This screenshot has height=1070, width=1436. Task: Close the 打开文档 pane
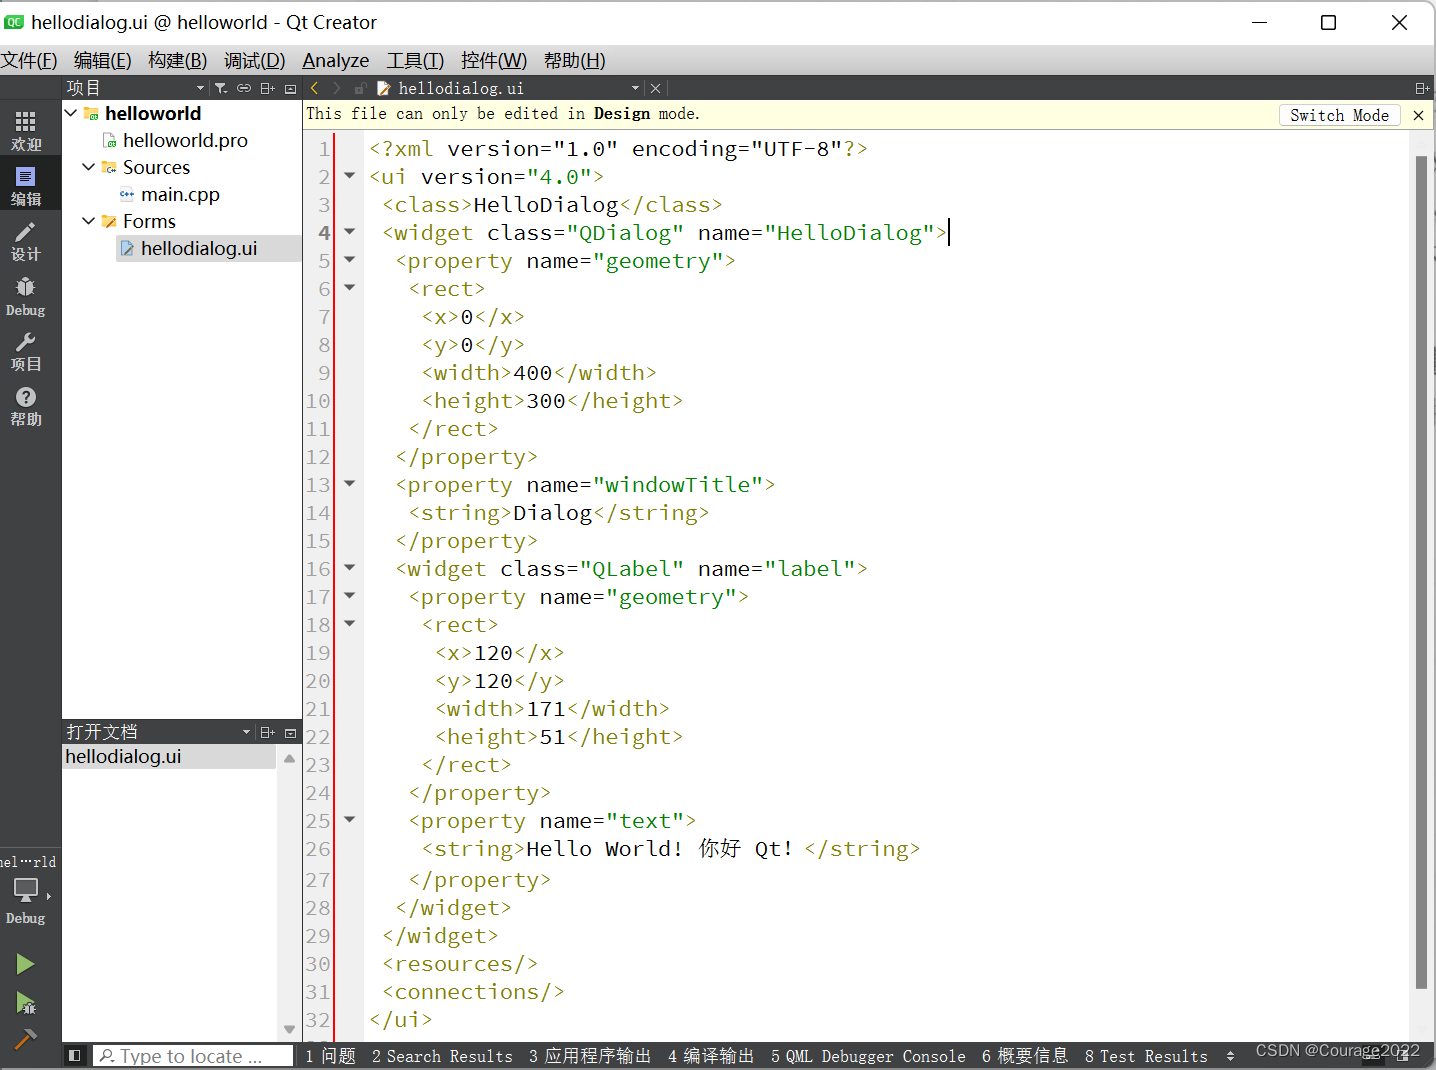click(x=290, y=732)
